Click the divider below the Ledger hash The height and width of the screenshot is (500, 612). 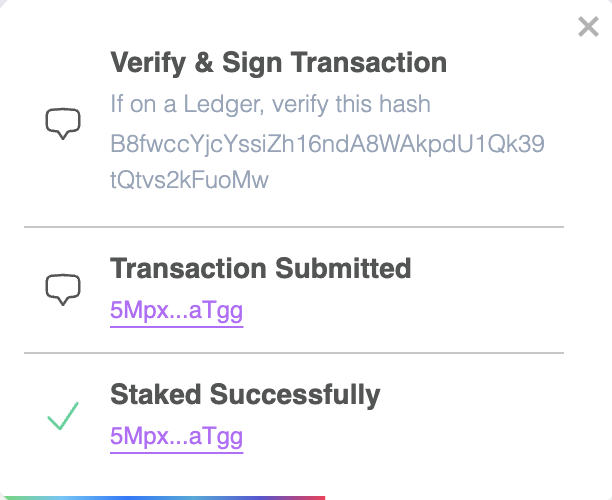[294, 227]
